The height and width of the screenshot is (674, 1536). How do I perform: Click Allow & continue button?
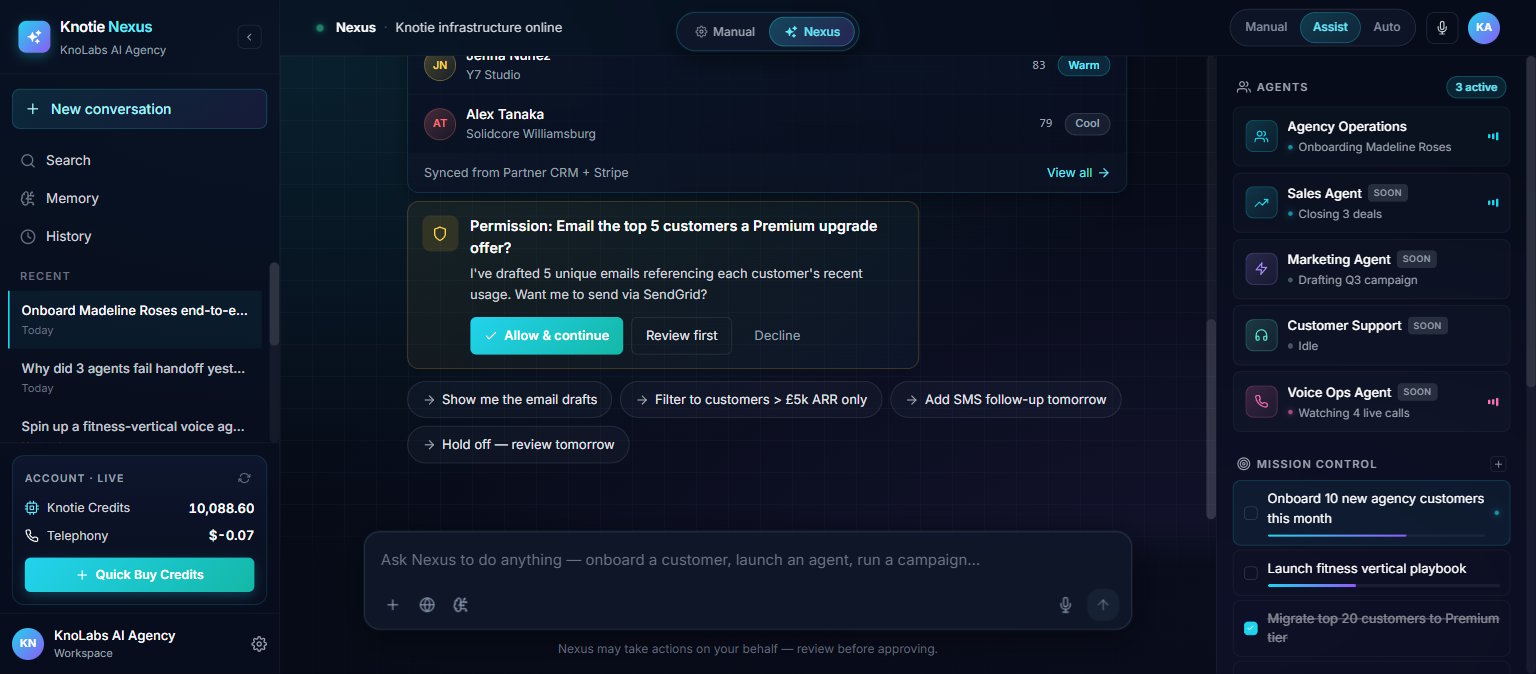coord(547,336)
